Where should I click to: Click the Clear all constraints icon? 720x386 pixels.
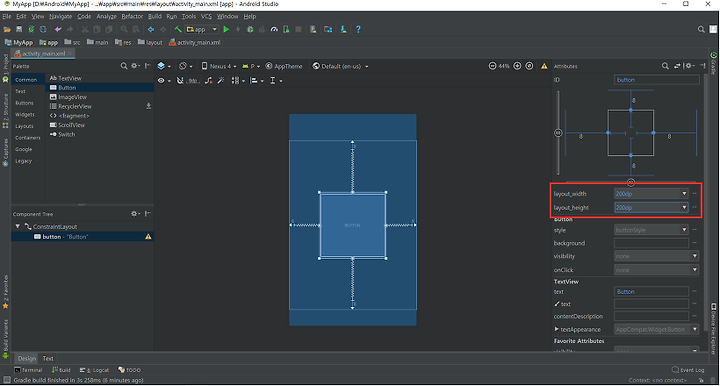(208, 81)
